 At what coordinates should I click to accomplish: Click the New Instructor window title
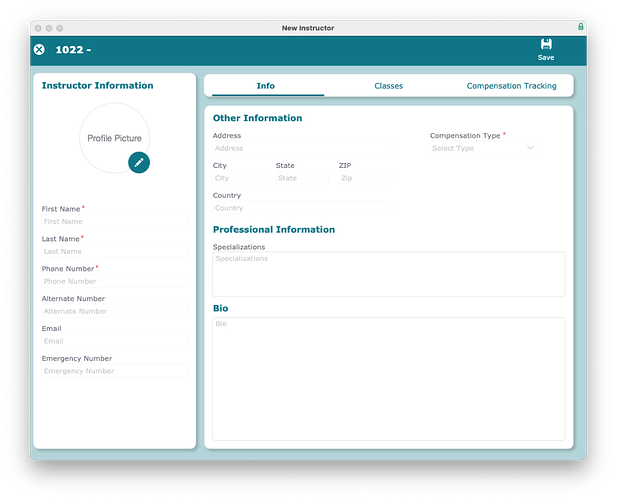308,28
